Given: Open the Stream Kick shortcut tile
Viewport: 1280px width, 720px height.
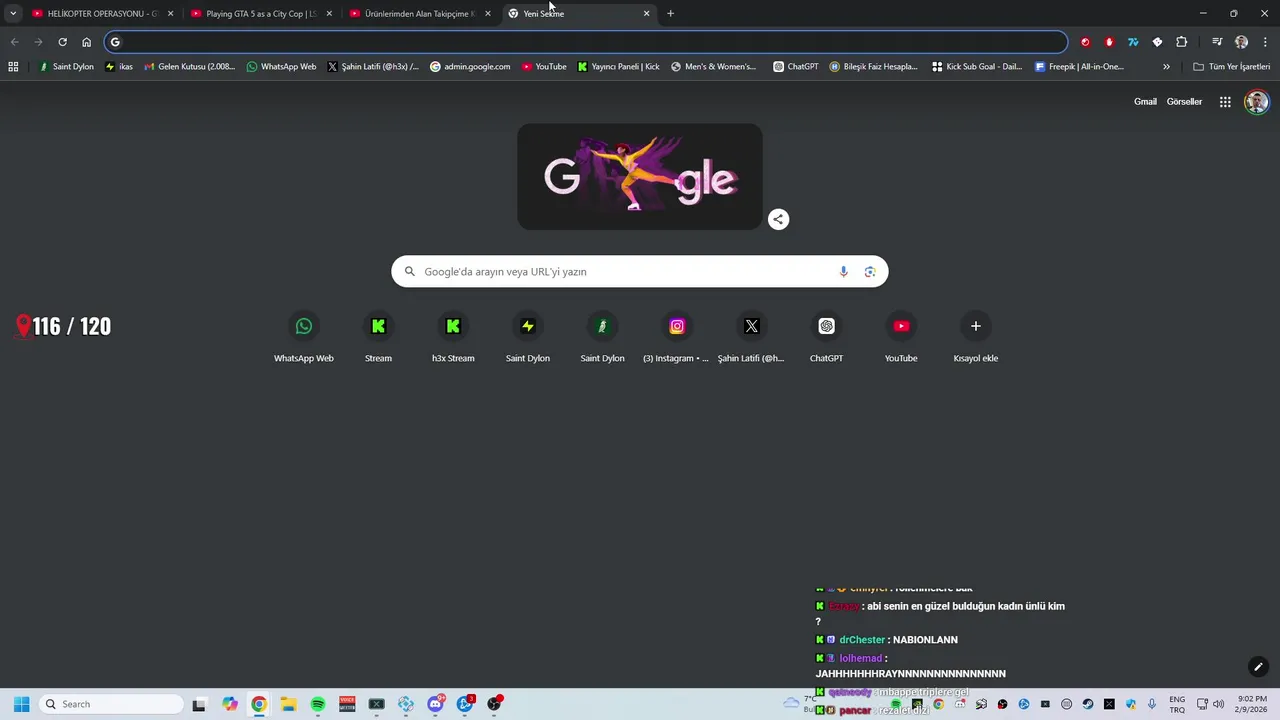Looking at the screenshot, I should 378,337.
